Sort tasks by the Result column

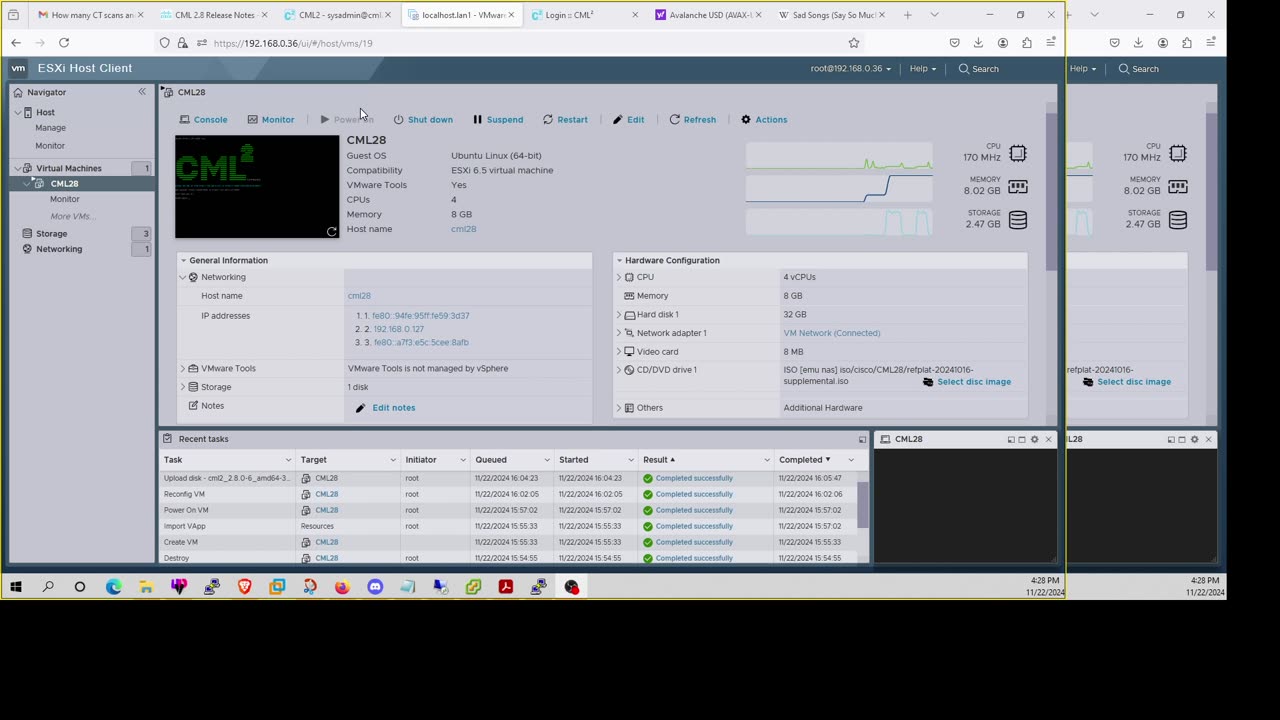pos(659,460)
